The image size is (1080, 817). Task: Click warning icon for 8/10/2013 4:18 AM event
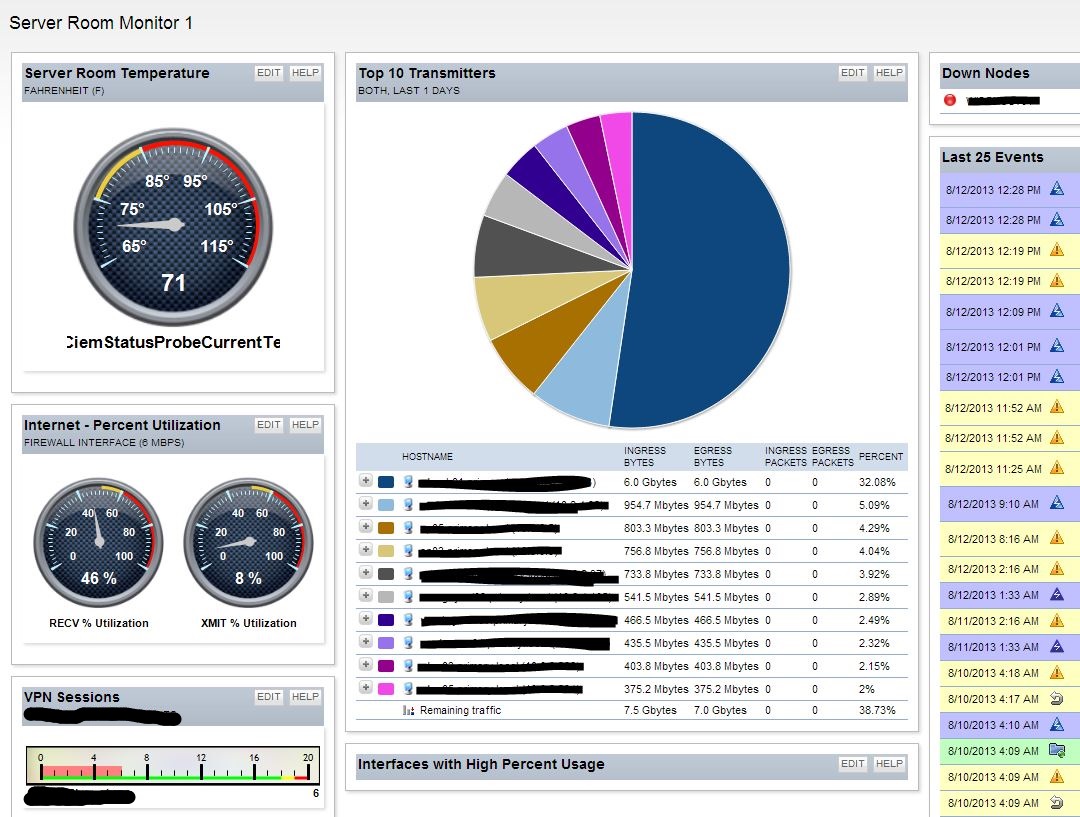(x=1057, y=672)
